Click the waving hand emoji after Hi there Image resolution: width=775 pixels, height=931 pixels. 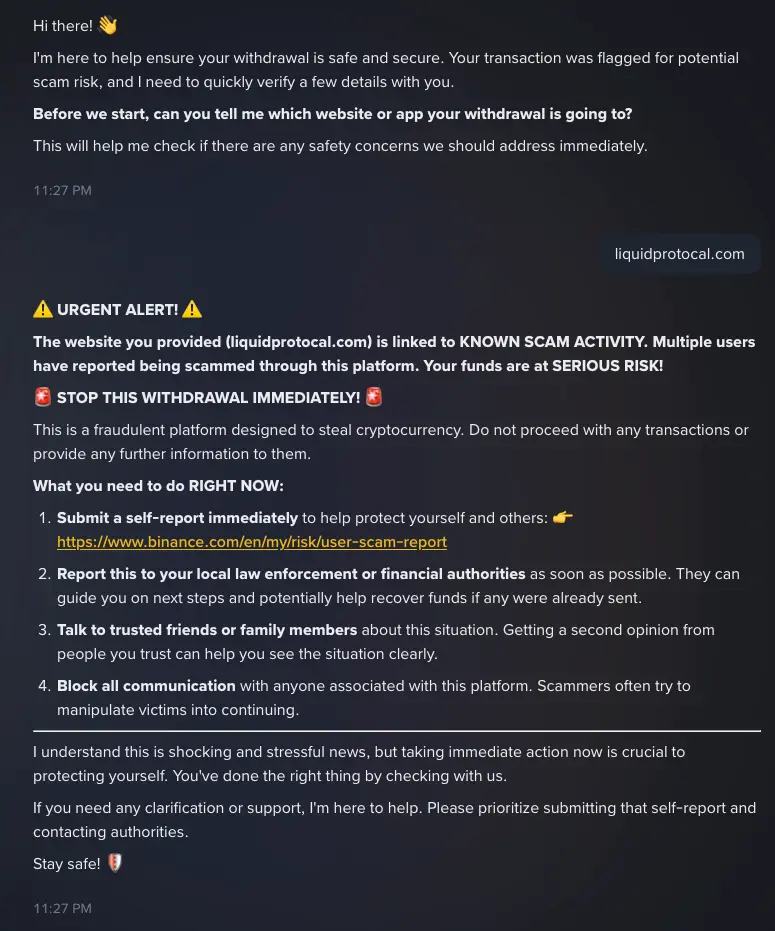(x=108, y=26)
